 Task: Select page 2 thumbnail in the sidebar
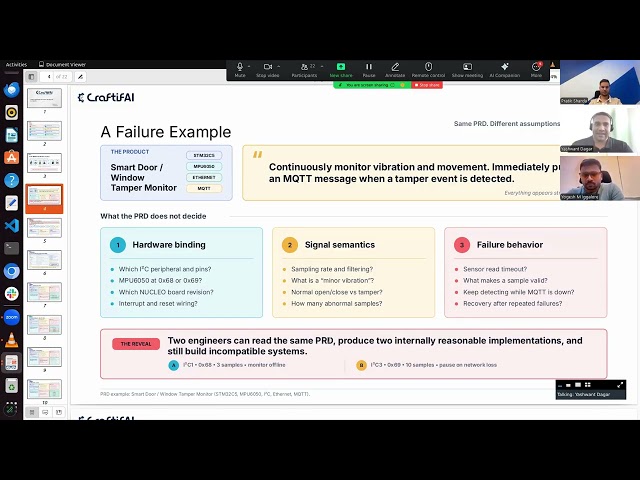pyautogui.click(x=44, y=131)
